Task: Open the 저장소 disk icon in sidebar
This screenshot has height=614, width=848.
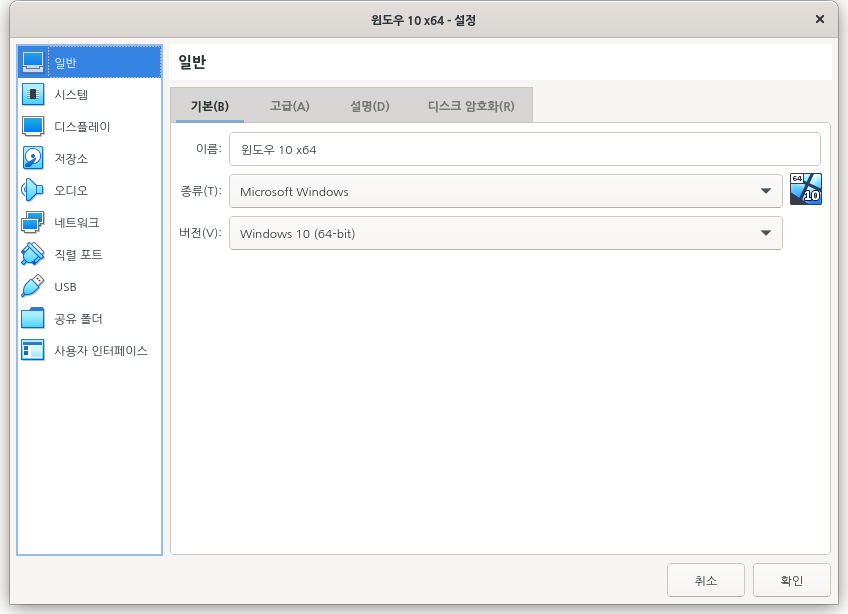Action: pyautogui.click(x=33, y=158)
